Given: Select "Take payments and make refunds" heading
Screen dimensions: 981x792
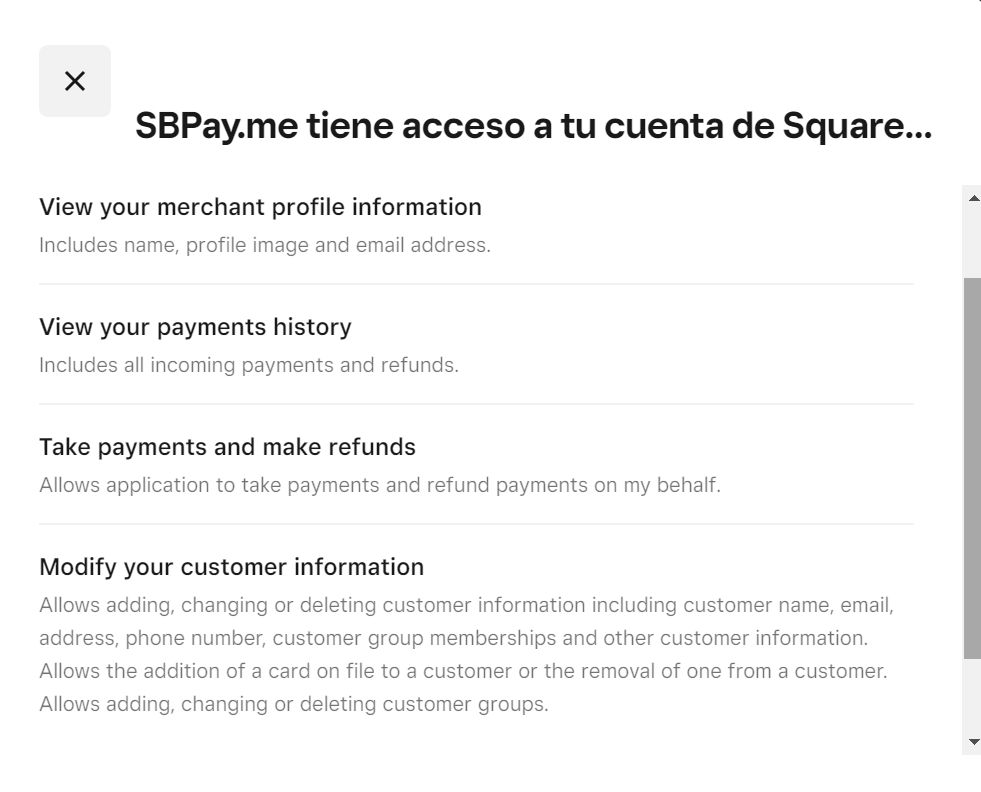Looking at the screenshot, I should 227,447.
